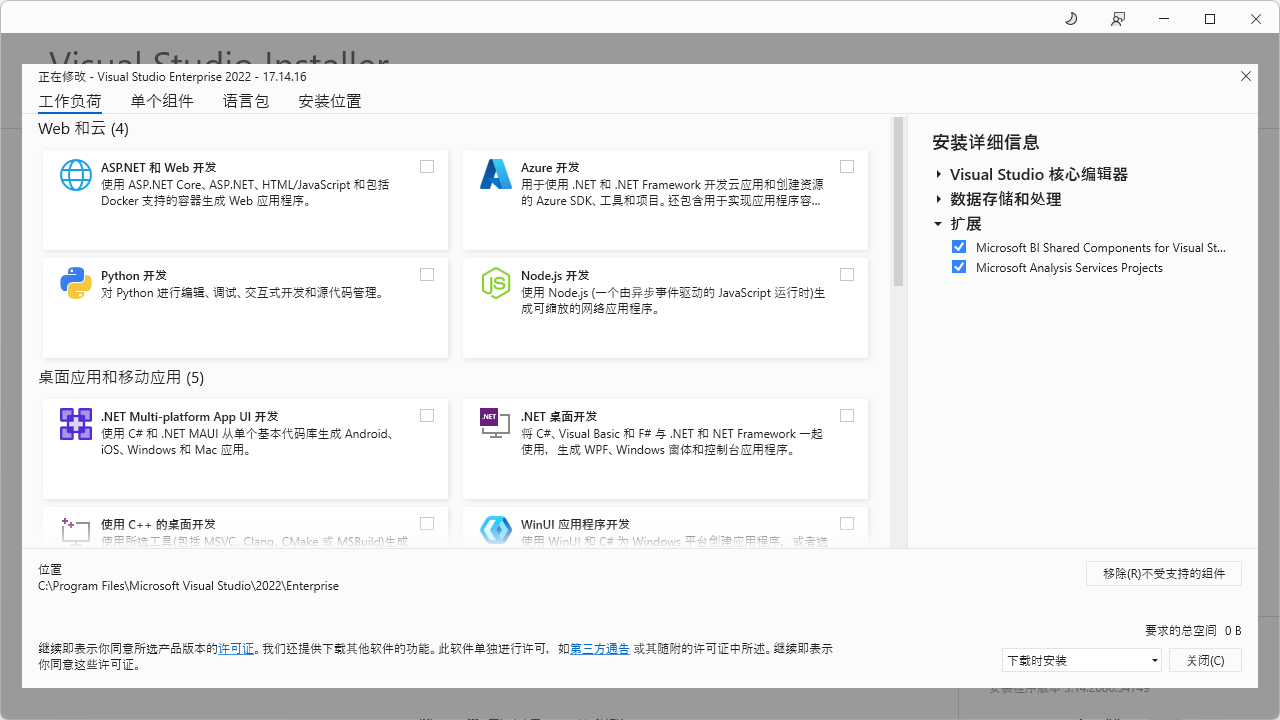Check the ASP.NET 和 Web 开发 workload
This screenshot has width=1280, height=720.
(427, 167)
